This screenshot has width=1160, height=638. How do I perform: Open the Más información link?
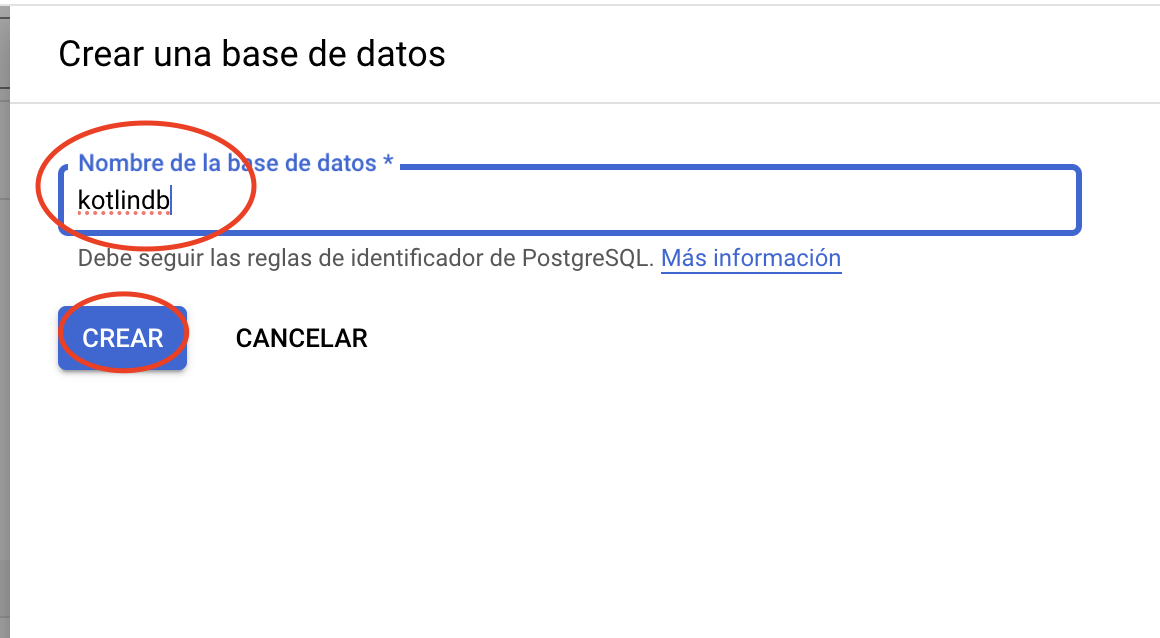(750, 258)
